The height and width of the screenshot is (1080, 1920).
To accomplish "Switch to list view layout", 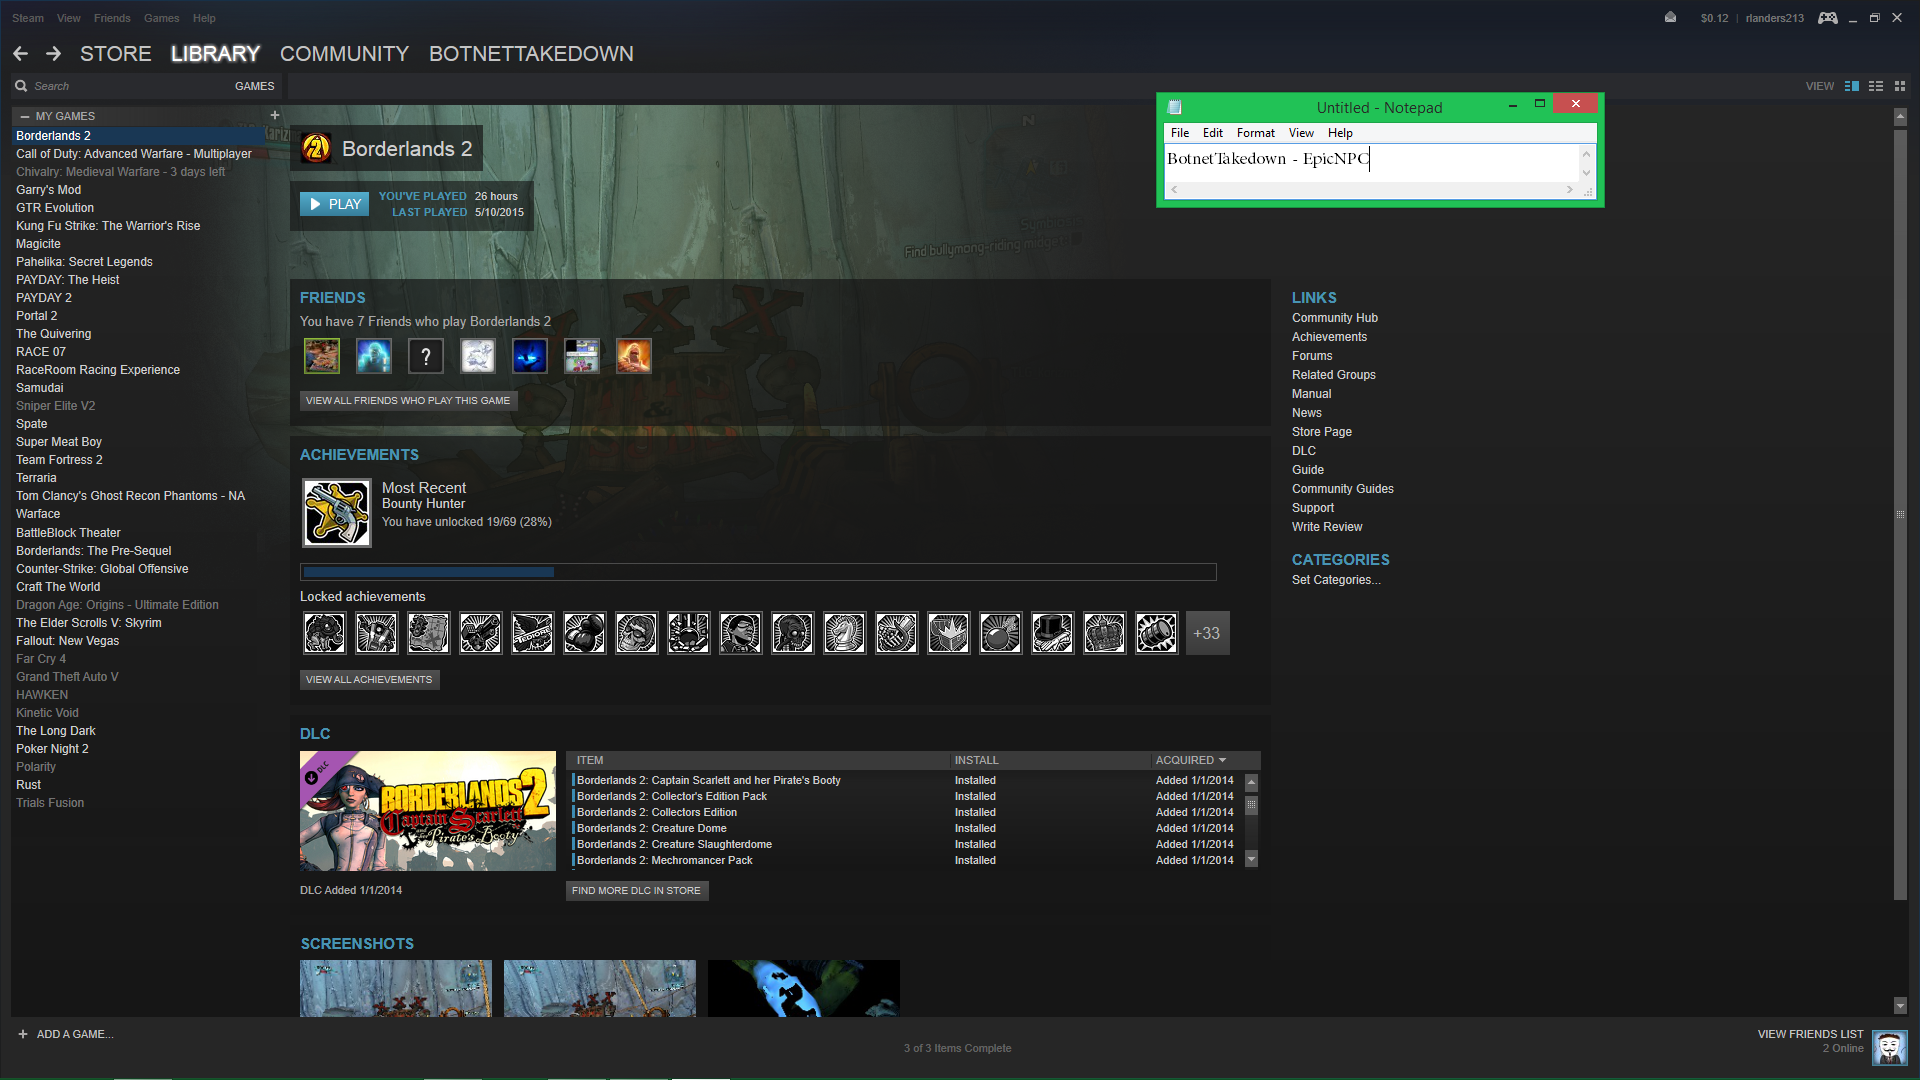I will [x=1876, y=86].
